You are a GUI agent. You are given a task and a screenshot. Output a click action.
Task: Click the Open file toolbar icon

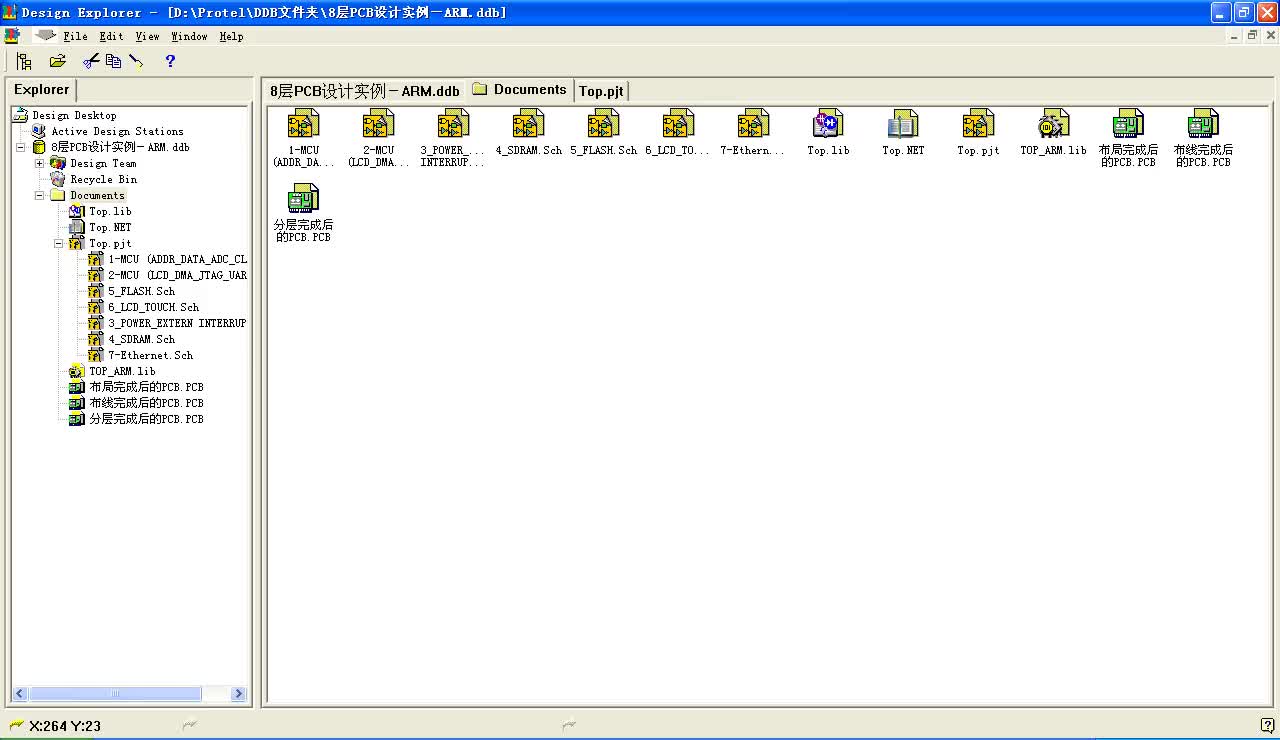pyautogui.click(x=57, y=61)
